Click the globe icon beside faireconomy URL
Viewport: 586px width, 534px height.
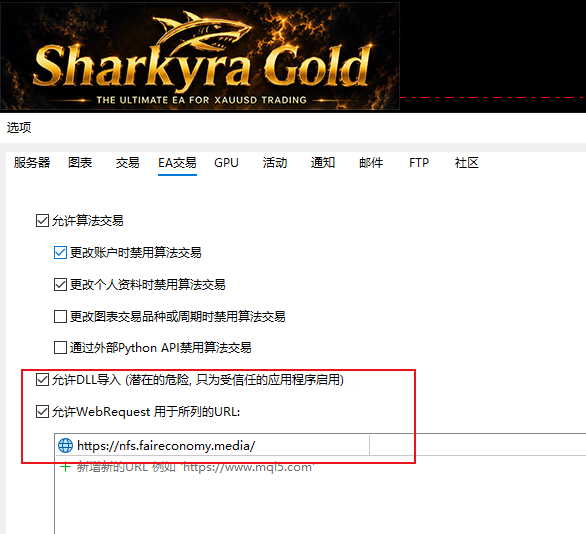coord(65,445)
